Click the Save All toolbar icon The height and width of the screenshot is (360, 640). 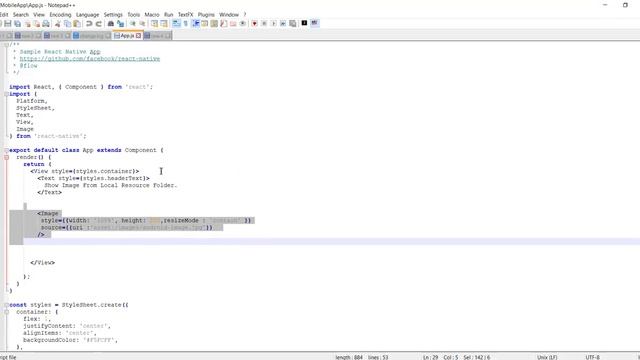pos(18,24)
